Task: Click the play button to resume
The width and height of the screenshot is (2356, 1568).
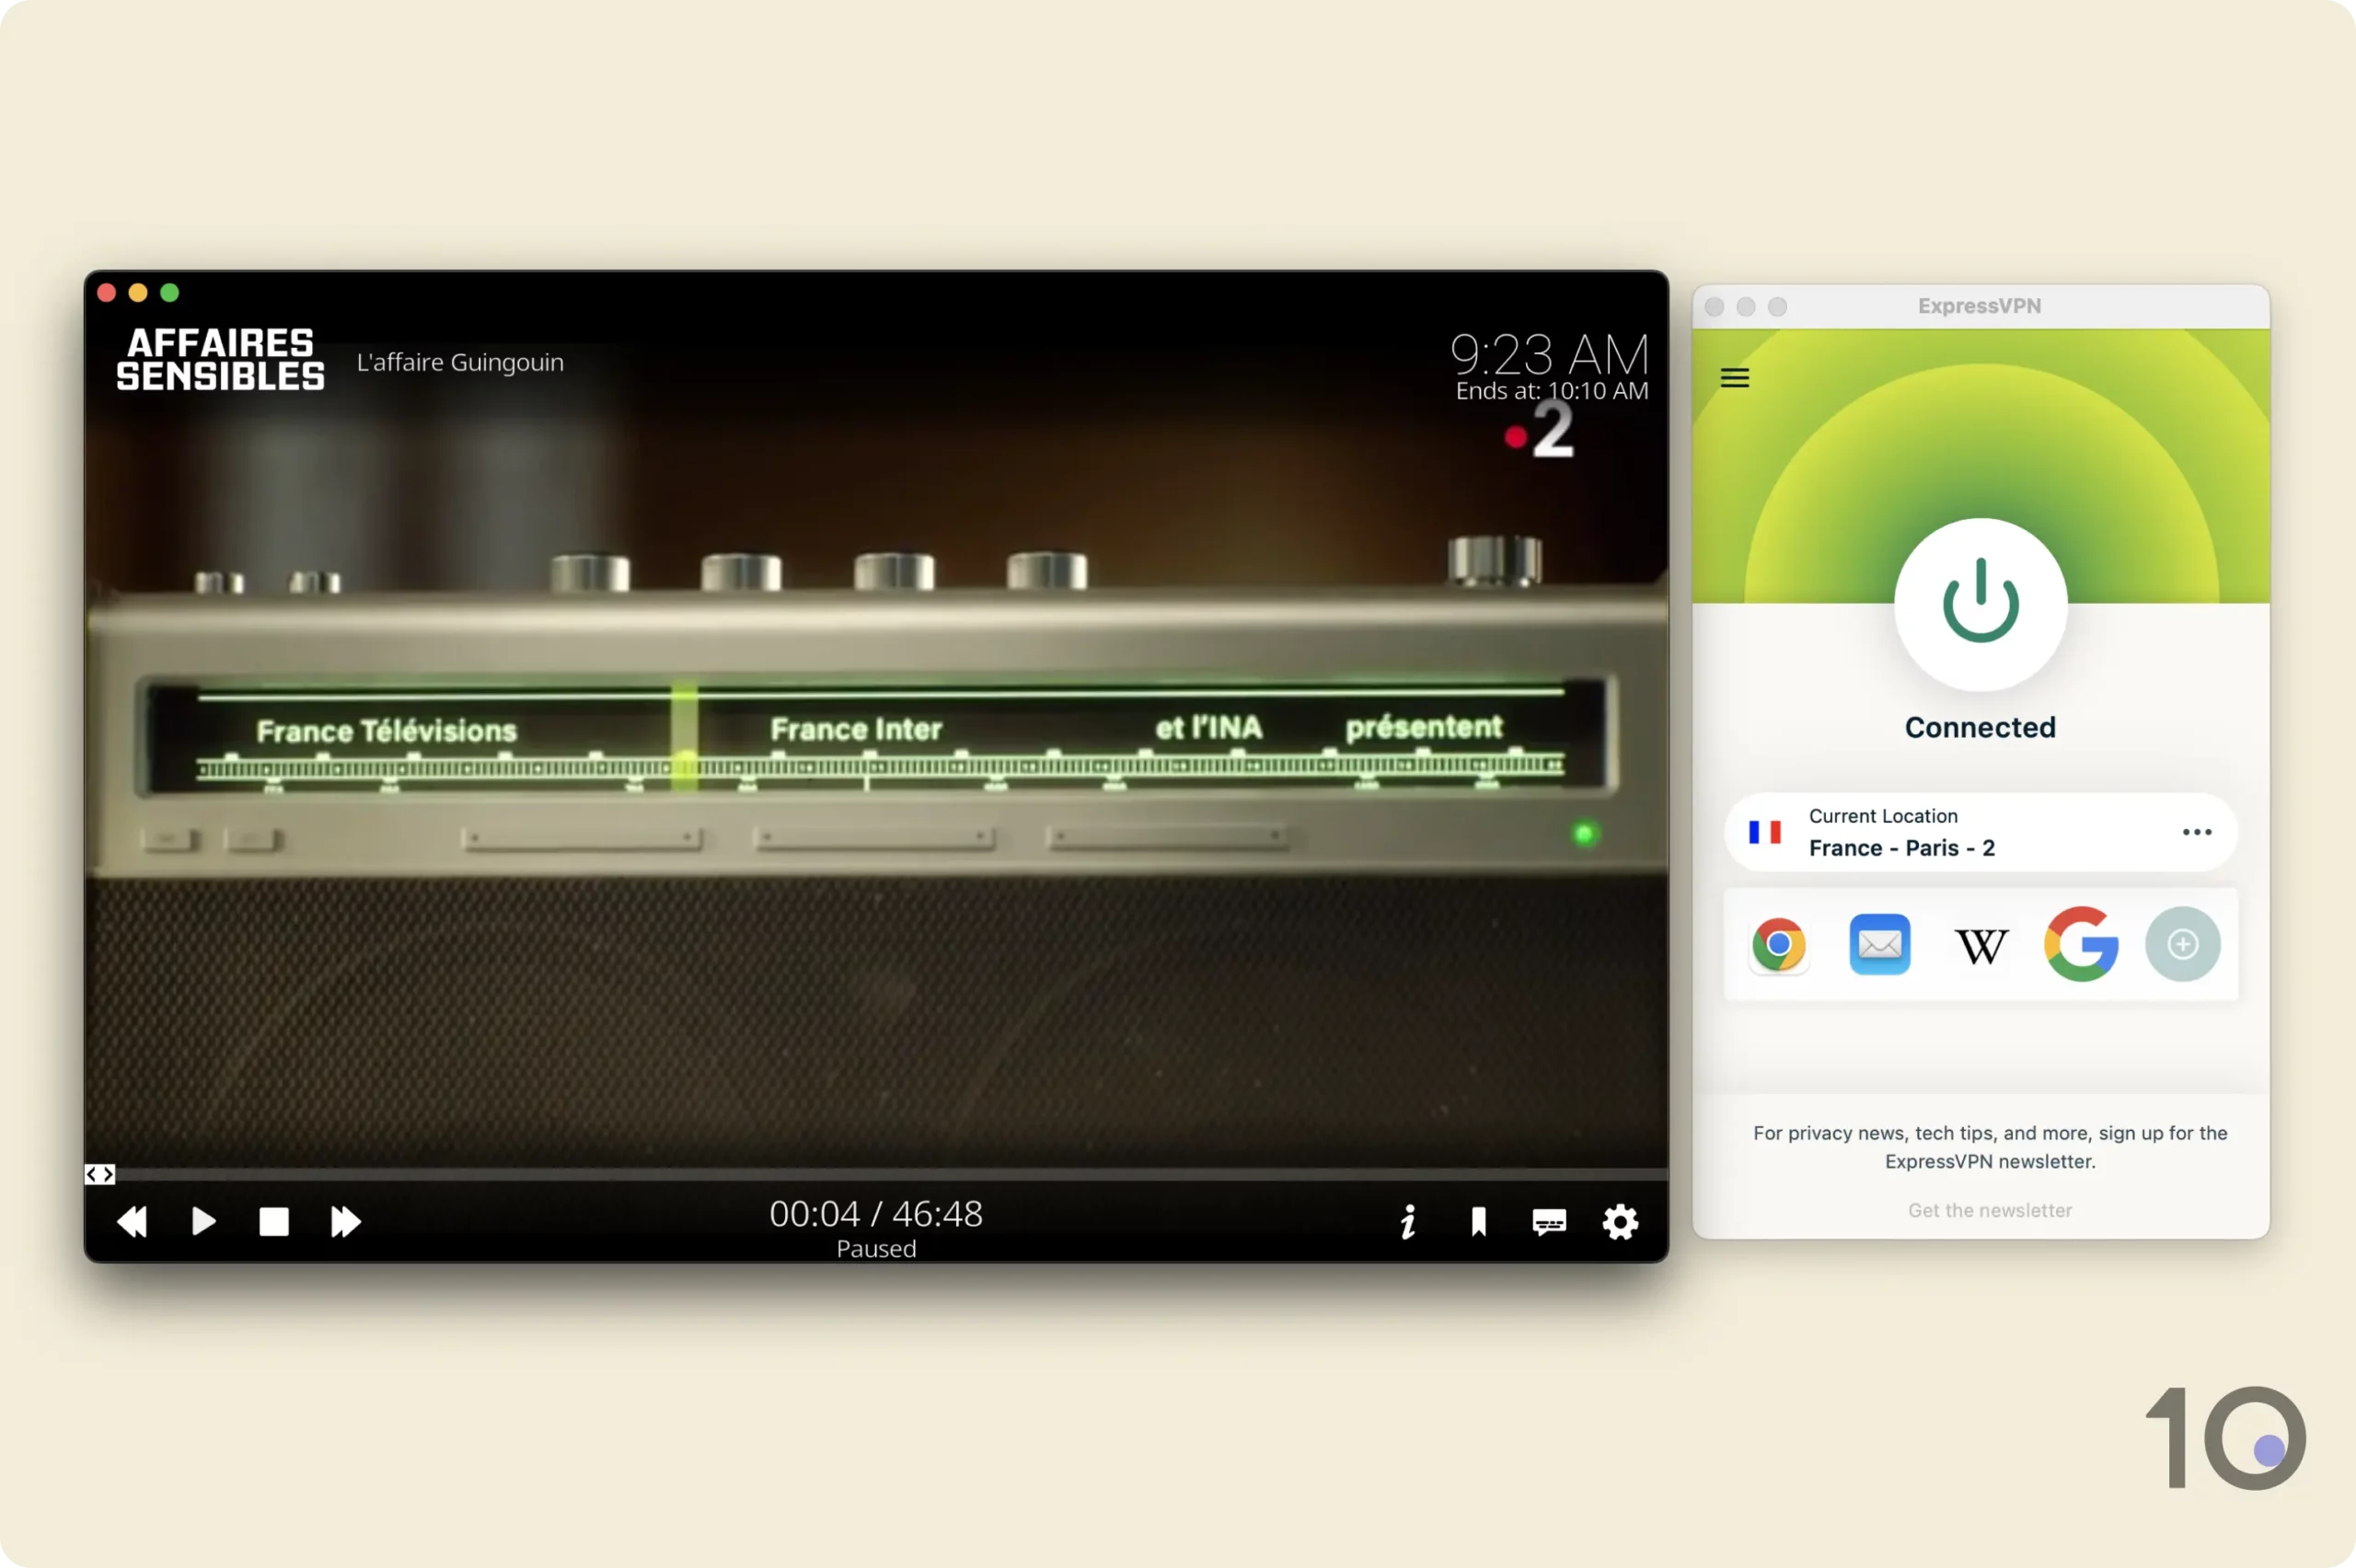Action: [x=203, y=1221]
